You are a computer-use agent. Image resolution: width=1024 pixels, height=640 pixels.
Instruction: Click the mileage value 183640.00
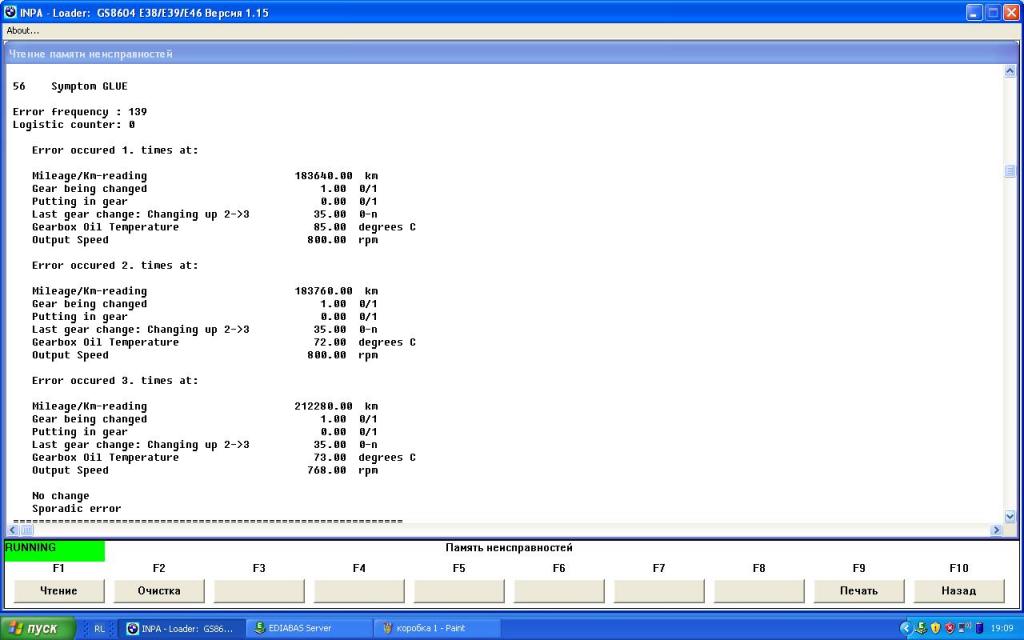tap(323, 176)
